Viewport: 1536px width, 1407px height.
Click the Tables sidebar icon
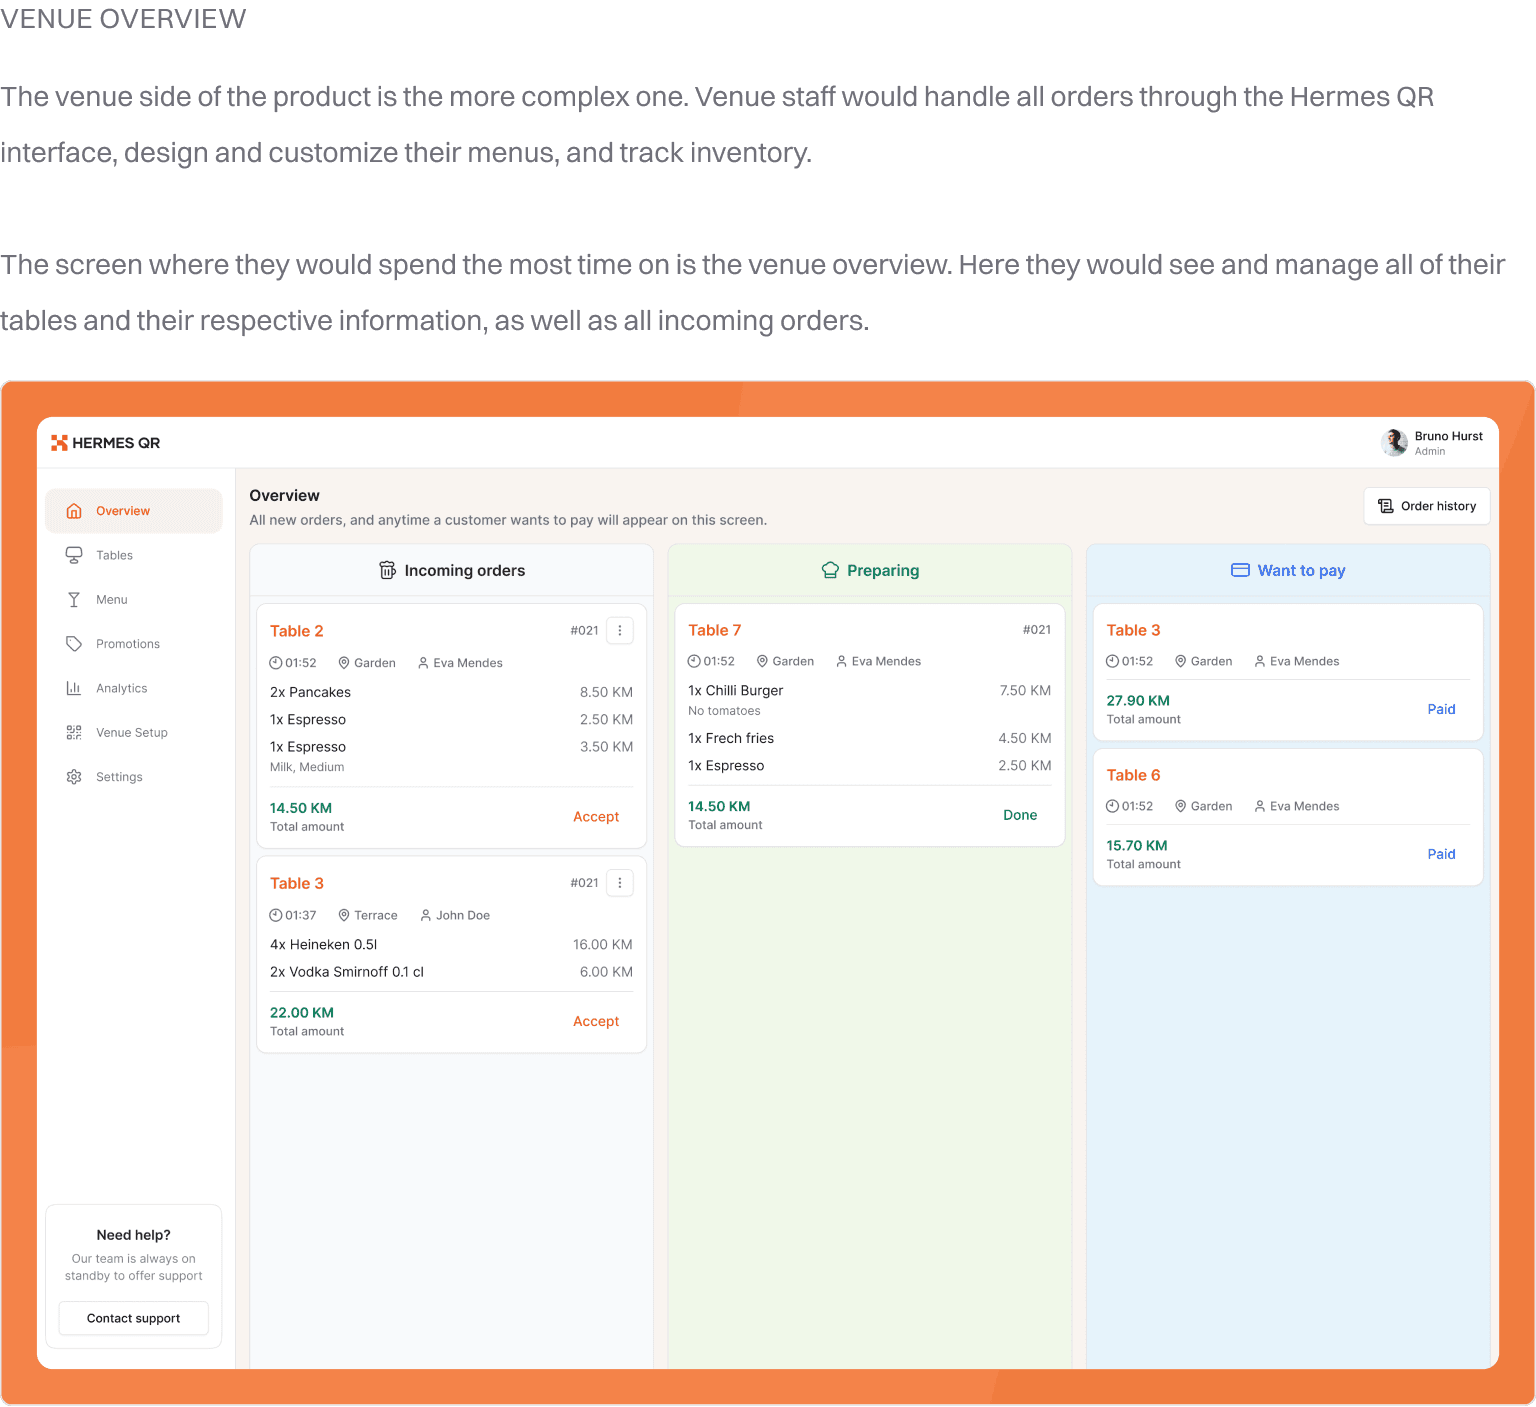tap(74, 555)
